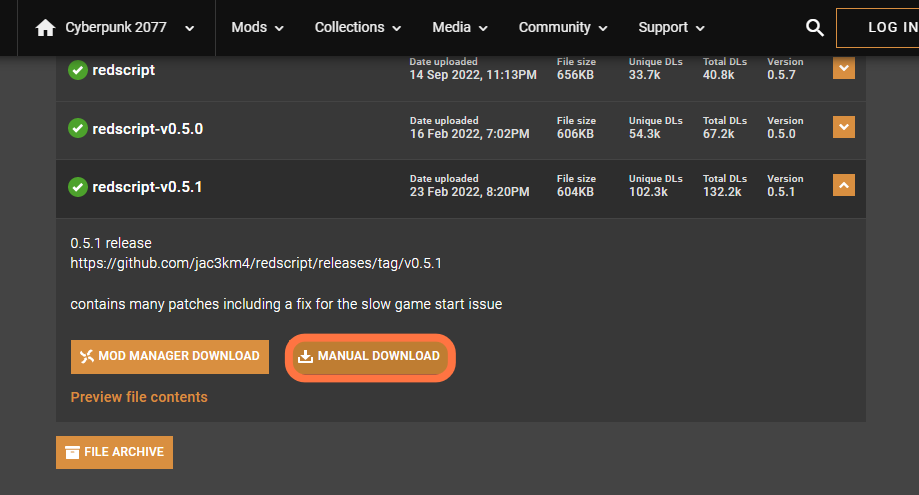The width and height of the screenshot is (919, 495).
Task: Click the 54.3k unique downloads value
Action: click(645, 134)
